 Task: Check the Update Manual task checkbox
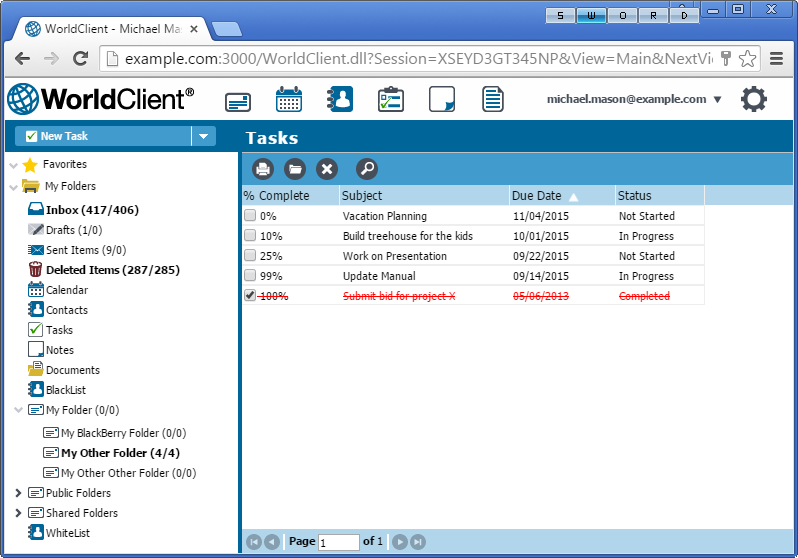click(x=250, y=276)
